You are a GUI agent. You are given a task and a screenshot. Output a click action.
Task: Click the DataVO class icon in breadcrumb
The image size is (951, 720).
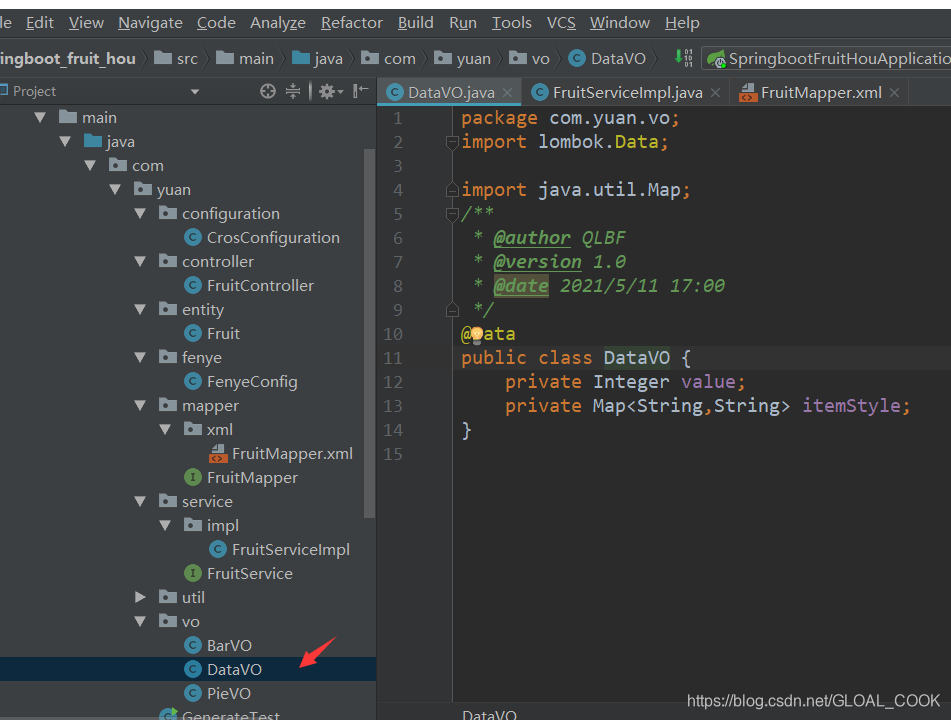576,58
